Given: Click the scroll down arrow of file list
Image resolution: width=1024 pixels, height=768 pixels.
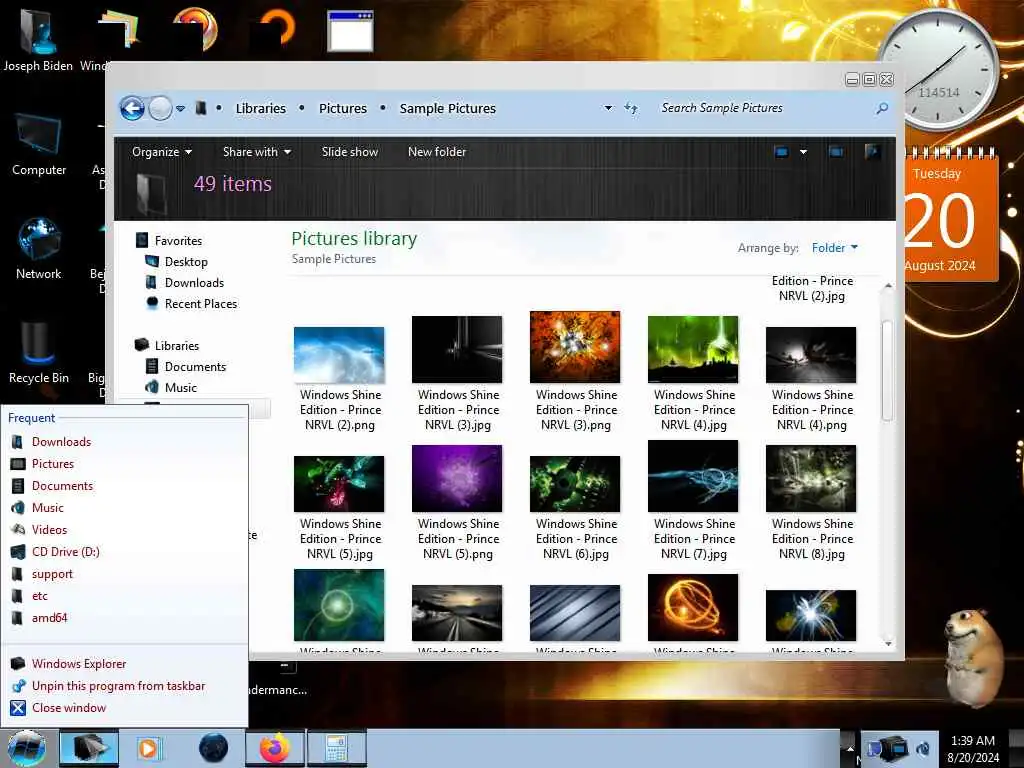Looking at the screenshot, I should click(x=888, y=644).
